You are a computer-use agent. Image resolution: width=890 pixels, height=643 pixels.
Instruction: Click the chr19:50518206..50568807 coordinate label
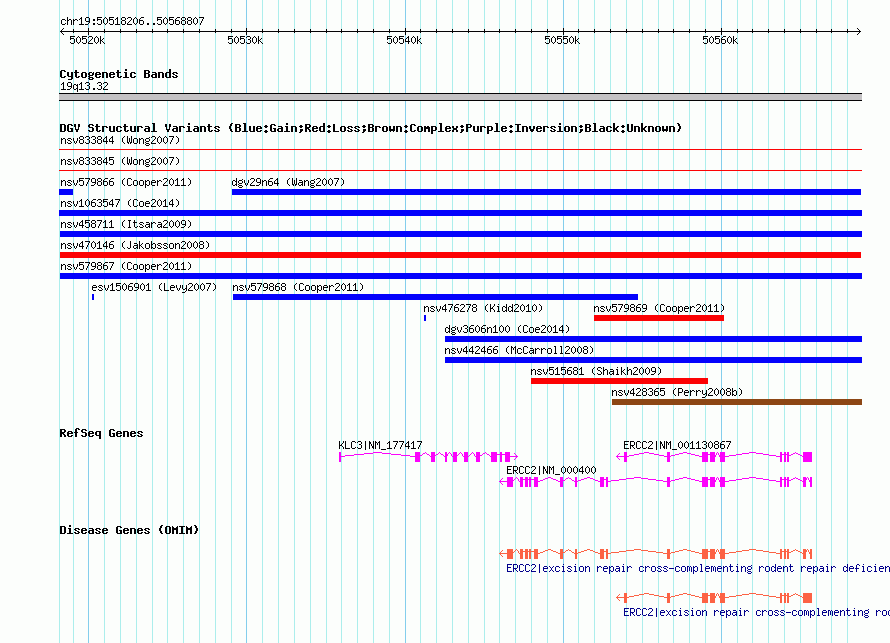[132, 21]
